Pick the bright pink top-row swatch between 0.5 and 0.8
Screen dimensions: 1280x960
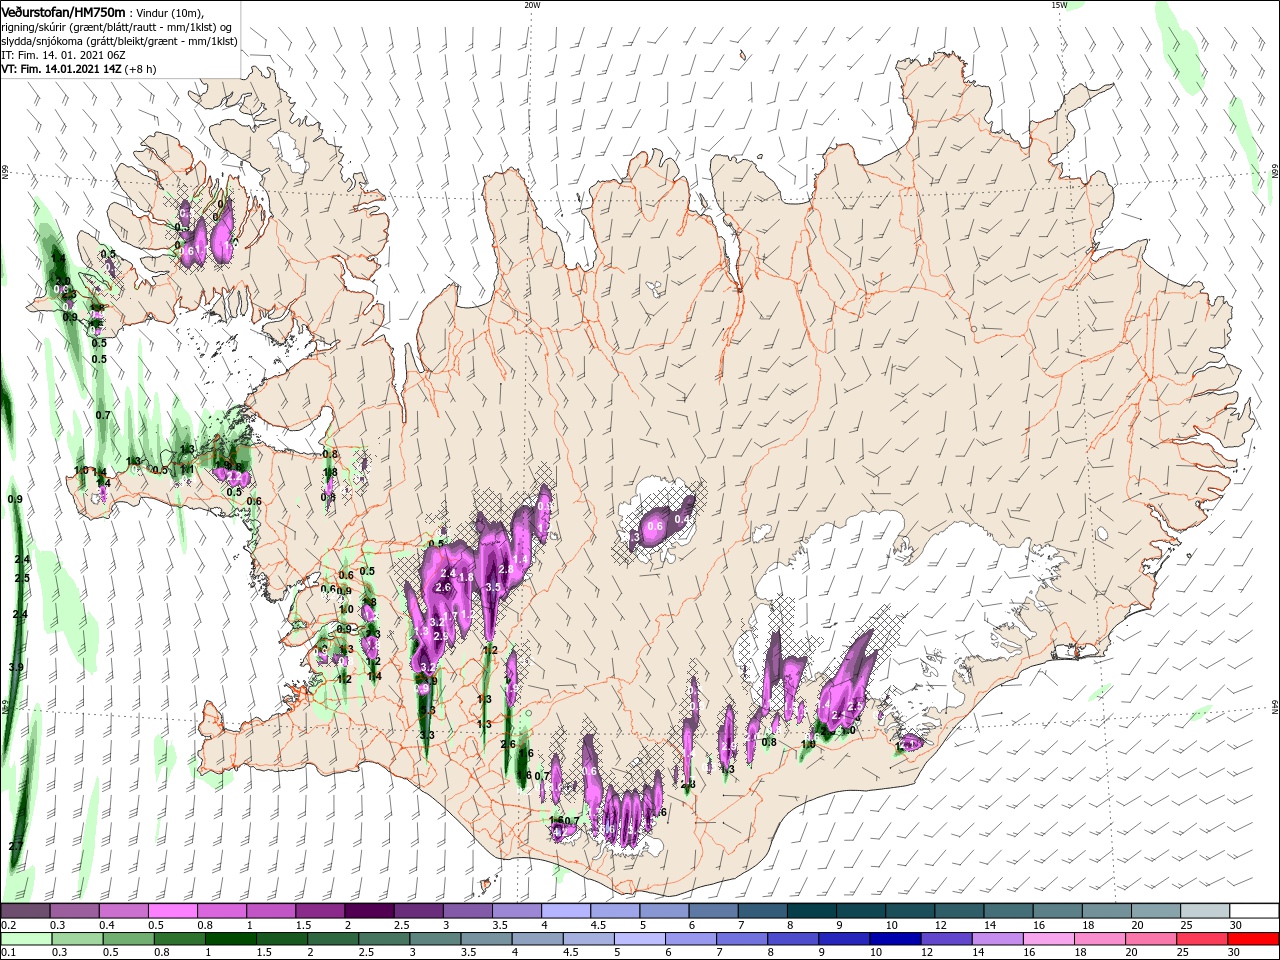(x=172, y=911)
